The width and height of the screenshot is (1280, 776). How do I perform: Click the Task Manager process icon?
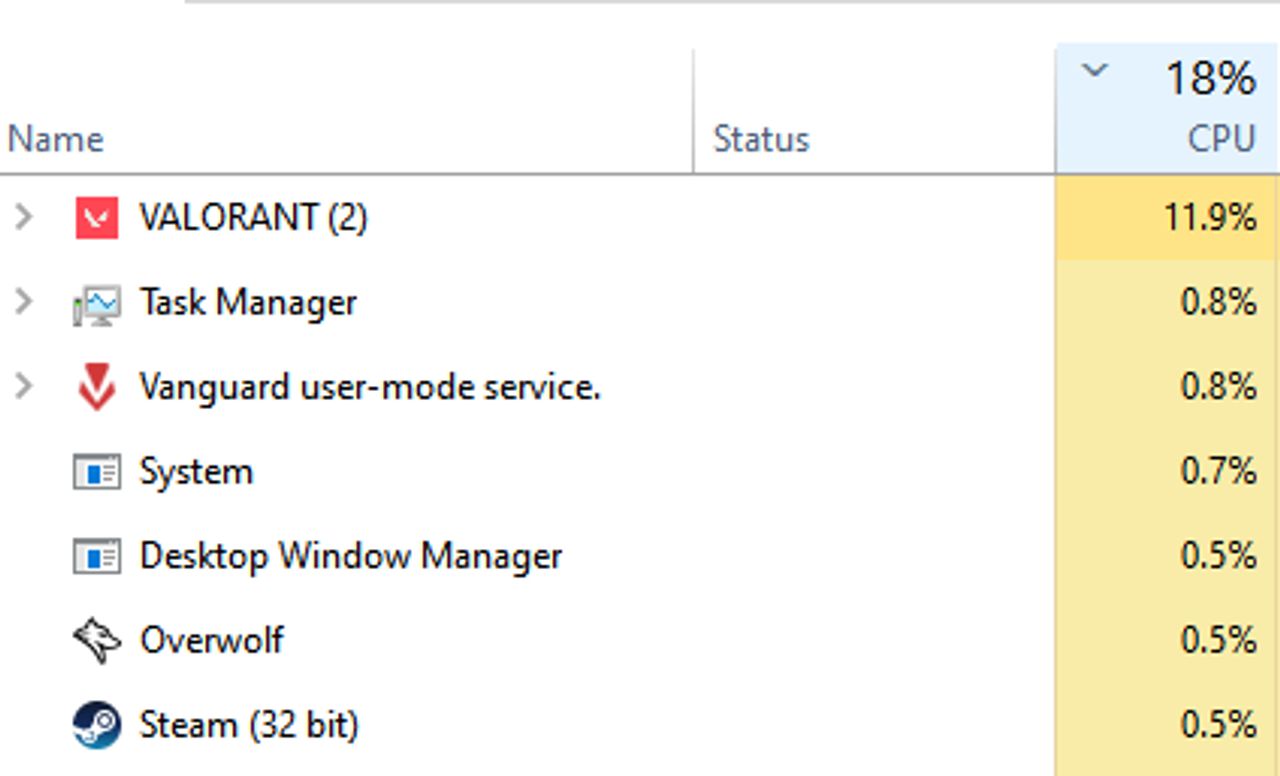(x=97, y=303)
